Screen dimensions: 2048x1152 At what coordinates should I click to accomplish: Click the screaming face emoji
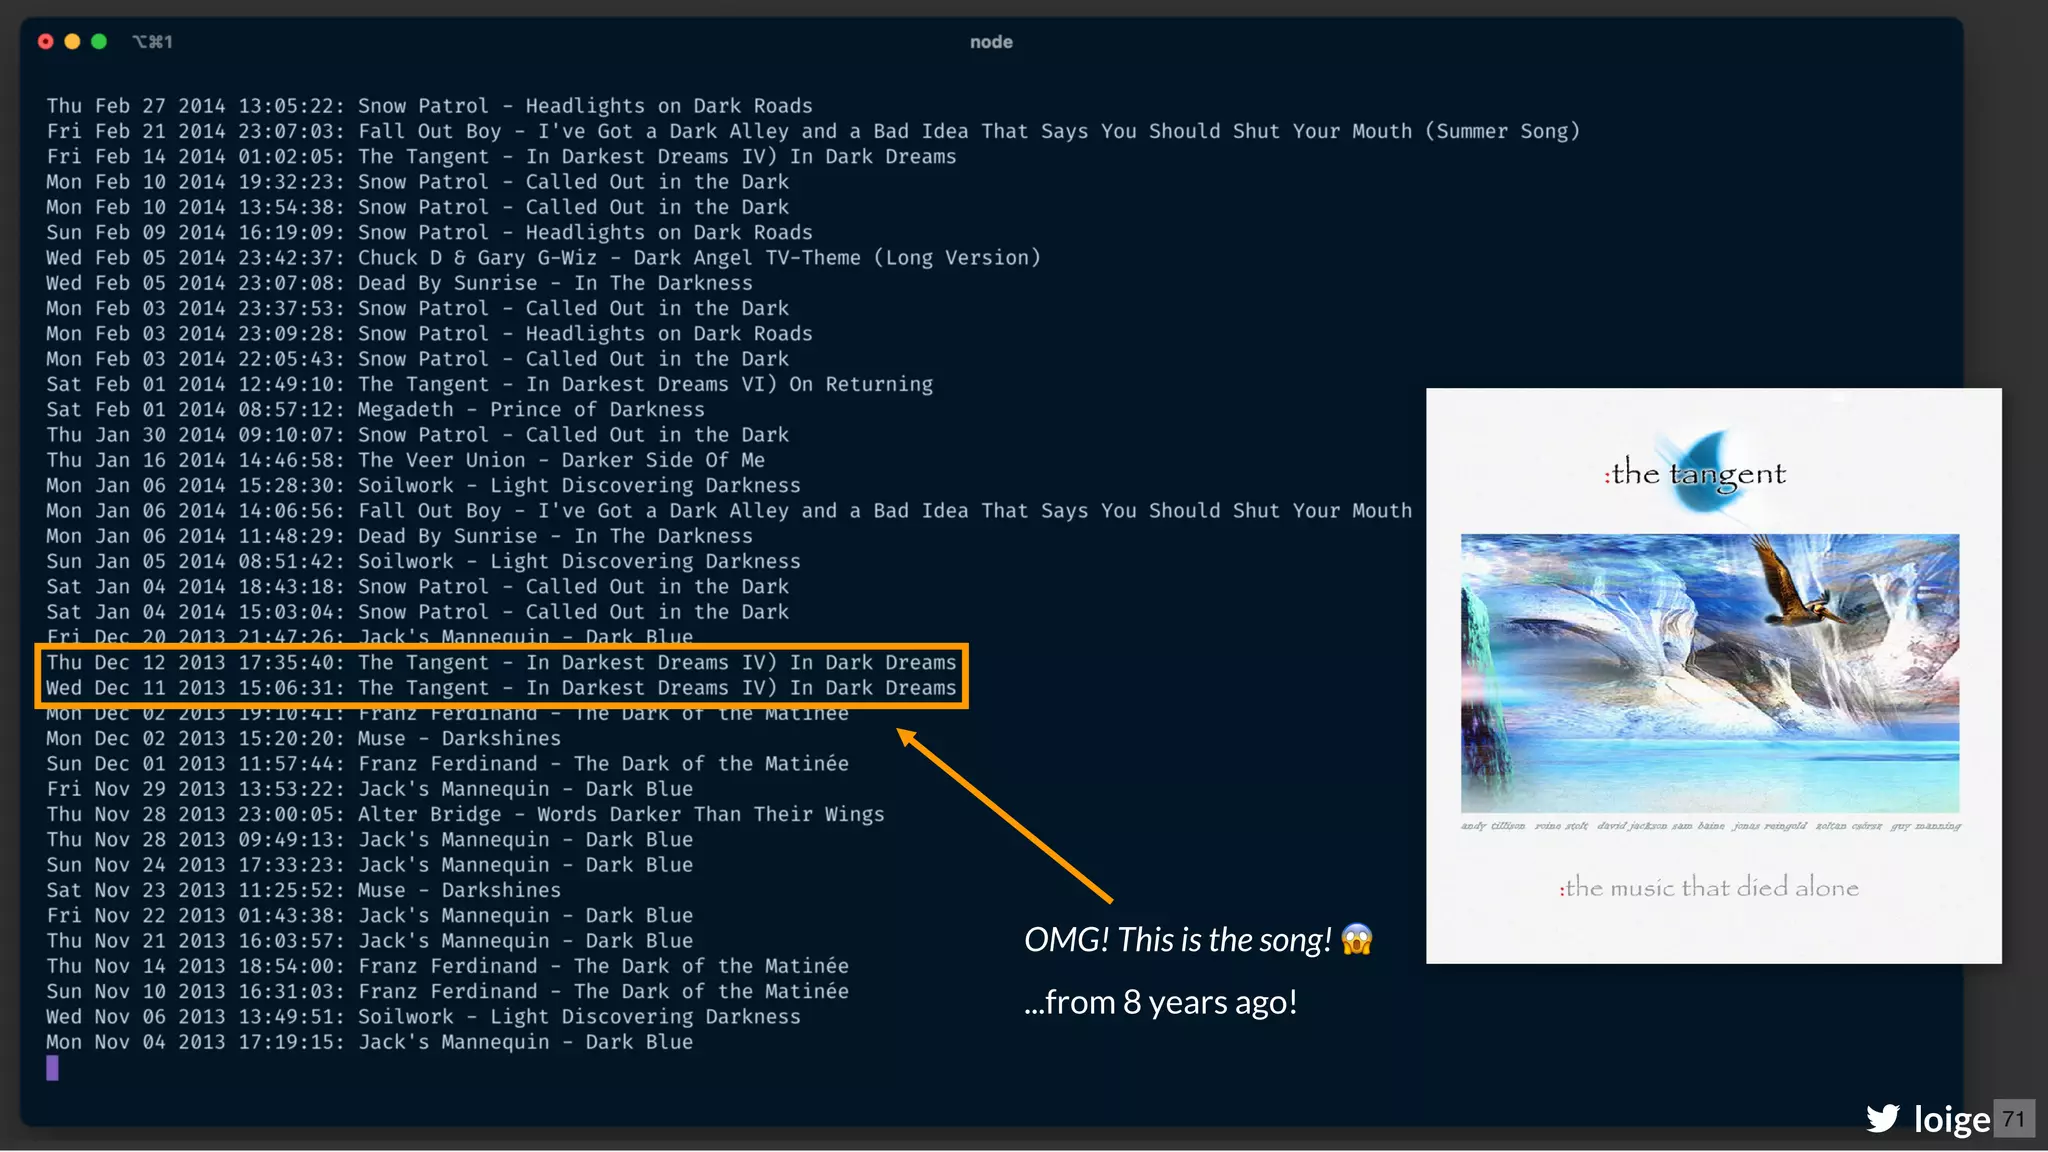(x=1357, y=939)
